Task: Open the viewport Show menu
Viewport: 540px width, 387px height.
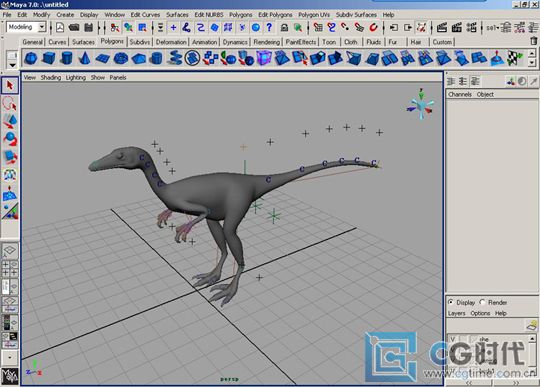Action: [x=98, y=77]
